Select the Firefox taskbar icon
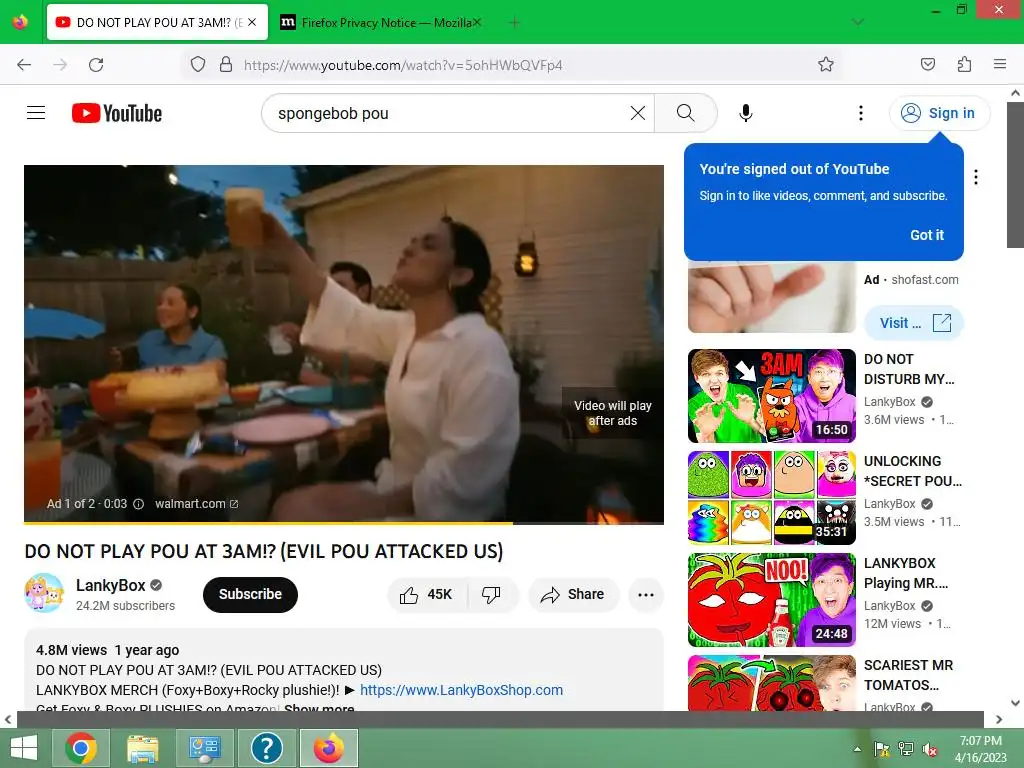Viewport: 1024px width, 768px height. (328, 748)
